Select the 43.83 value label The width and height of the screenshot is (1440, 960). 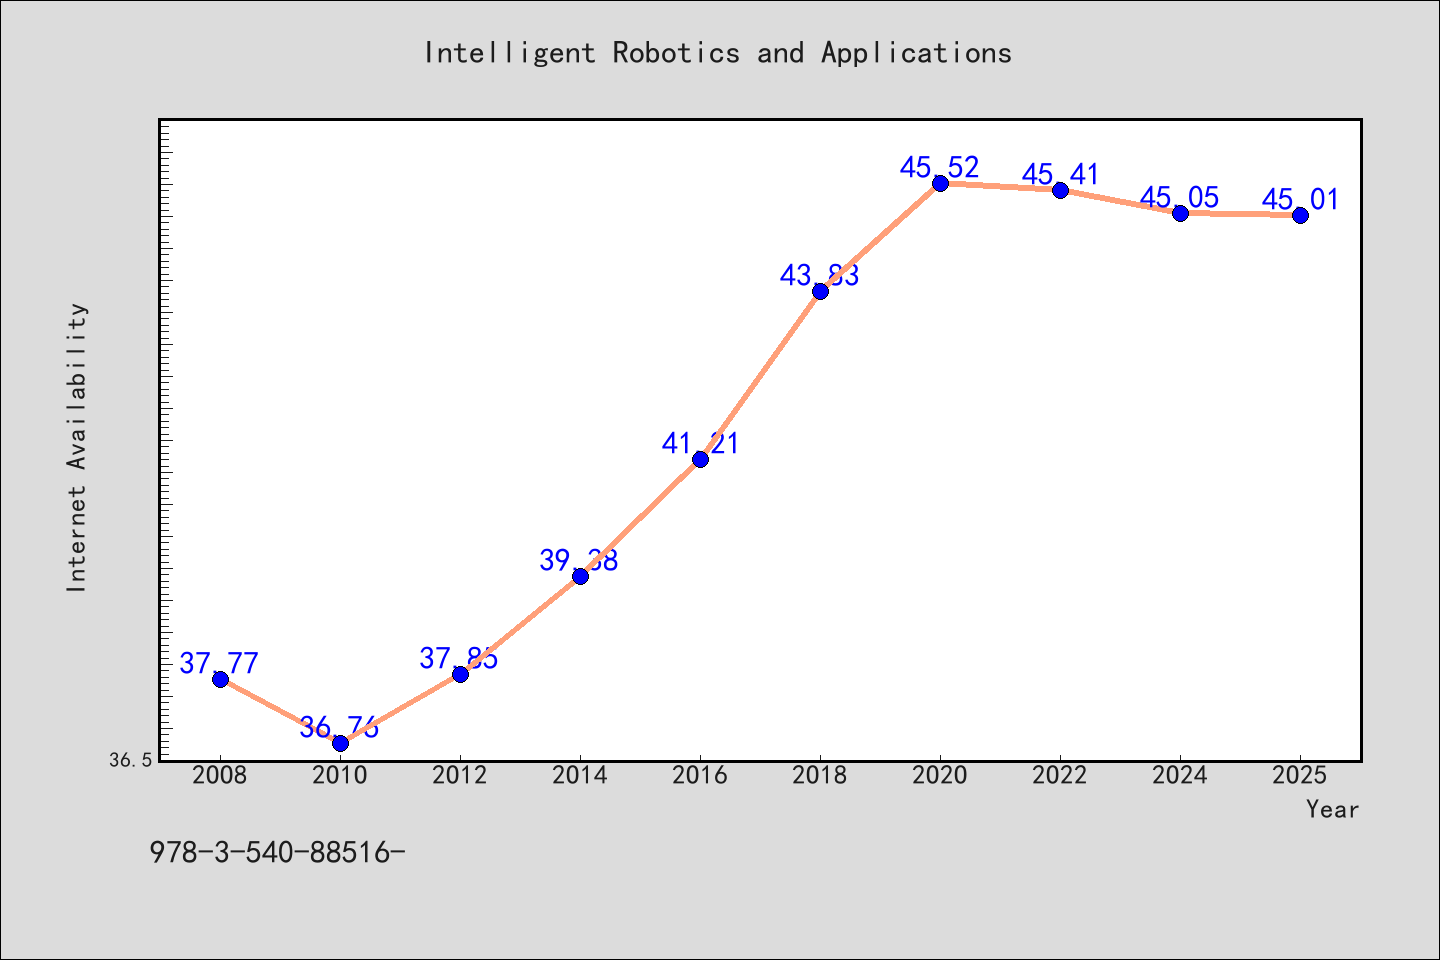click(820, 275)
